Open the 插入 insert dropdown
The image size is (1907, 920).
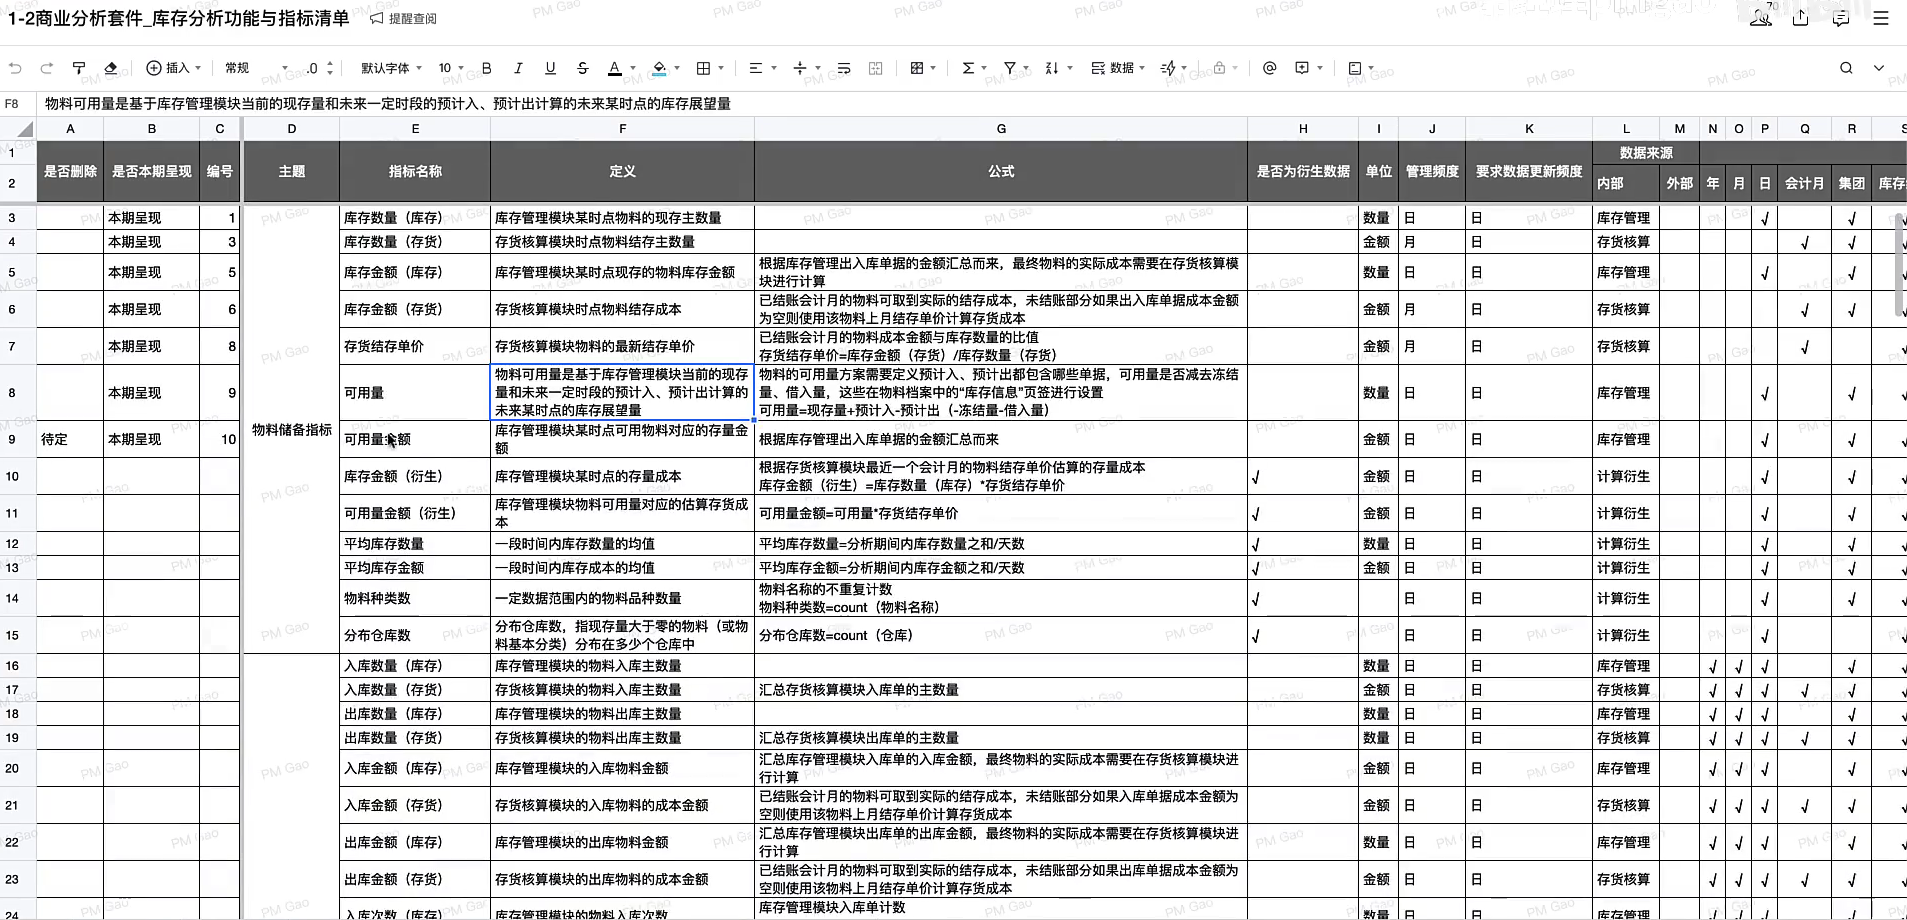pyautogui.click(x=174, y=68)
